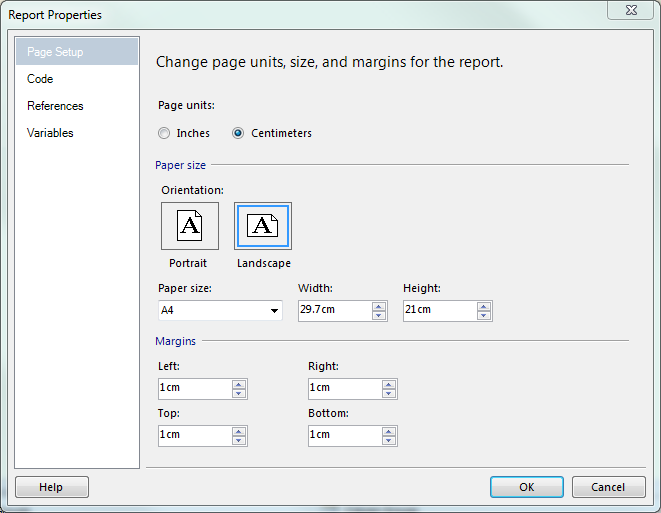
Task: Select the Landscape orientation icon
Action: (263, 226)
